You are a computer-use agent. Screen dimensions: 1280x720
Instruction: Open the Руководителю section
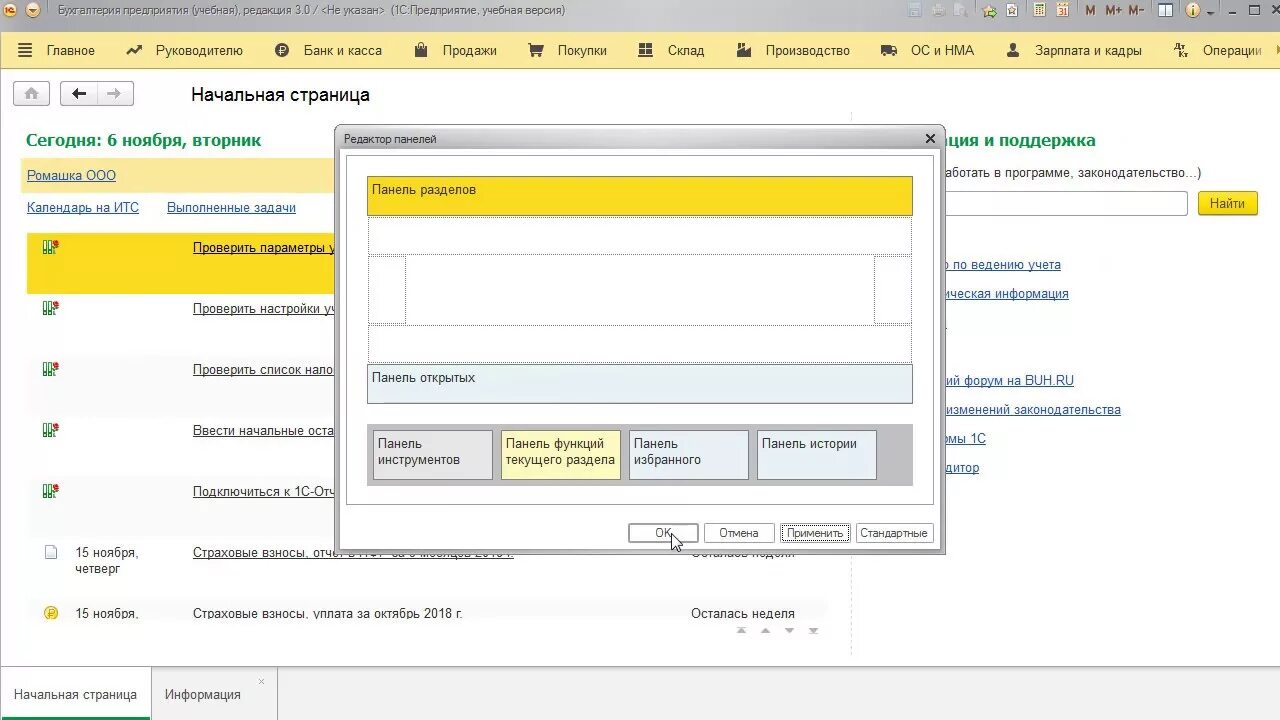tap(185, 50)
